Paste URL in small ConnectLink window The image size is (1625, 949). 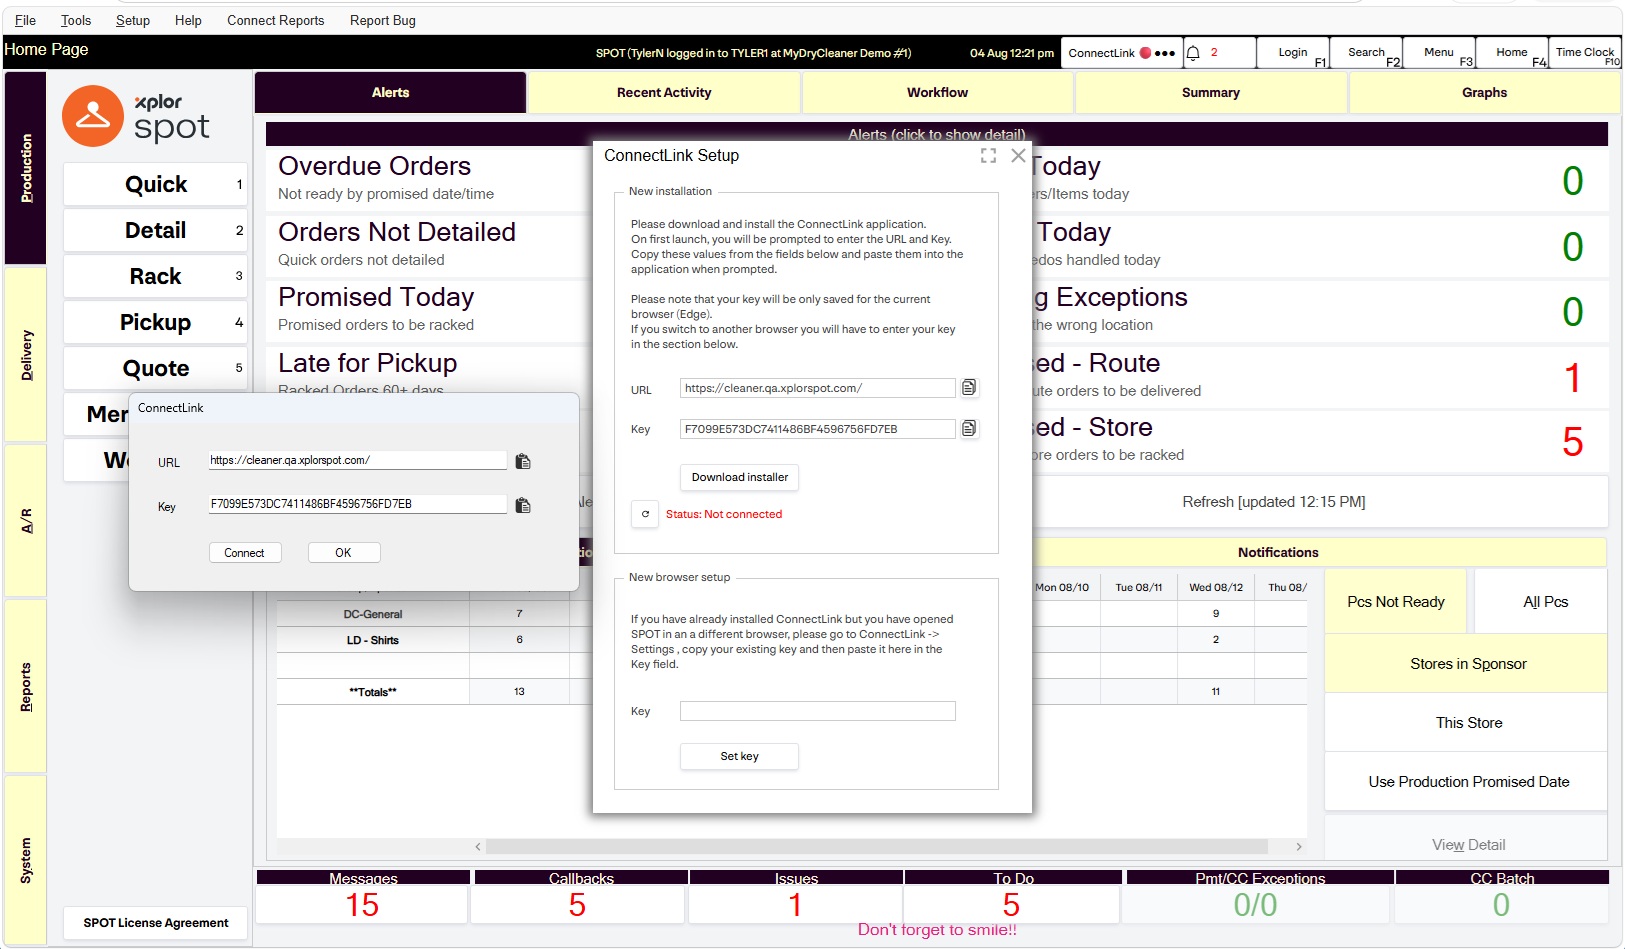522,461
